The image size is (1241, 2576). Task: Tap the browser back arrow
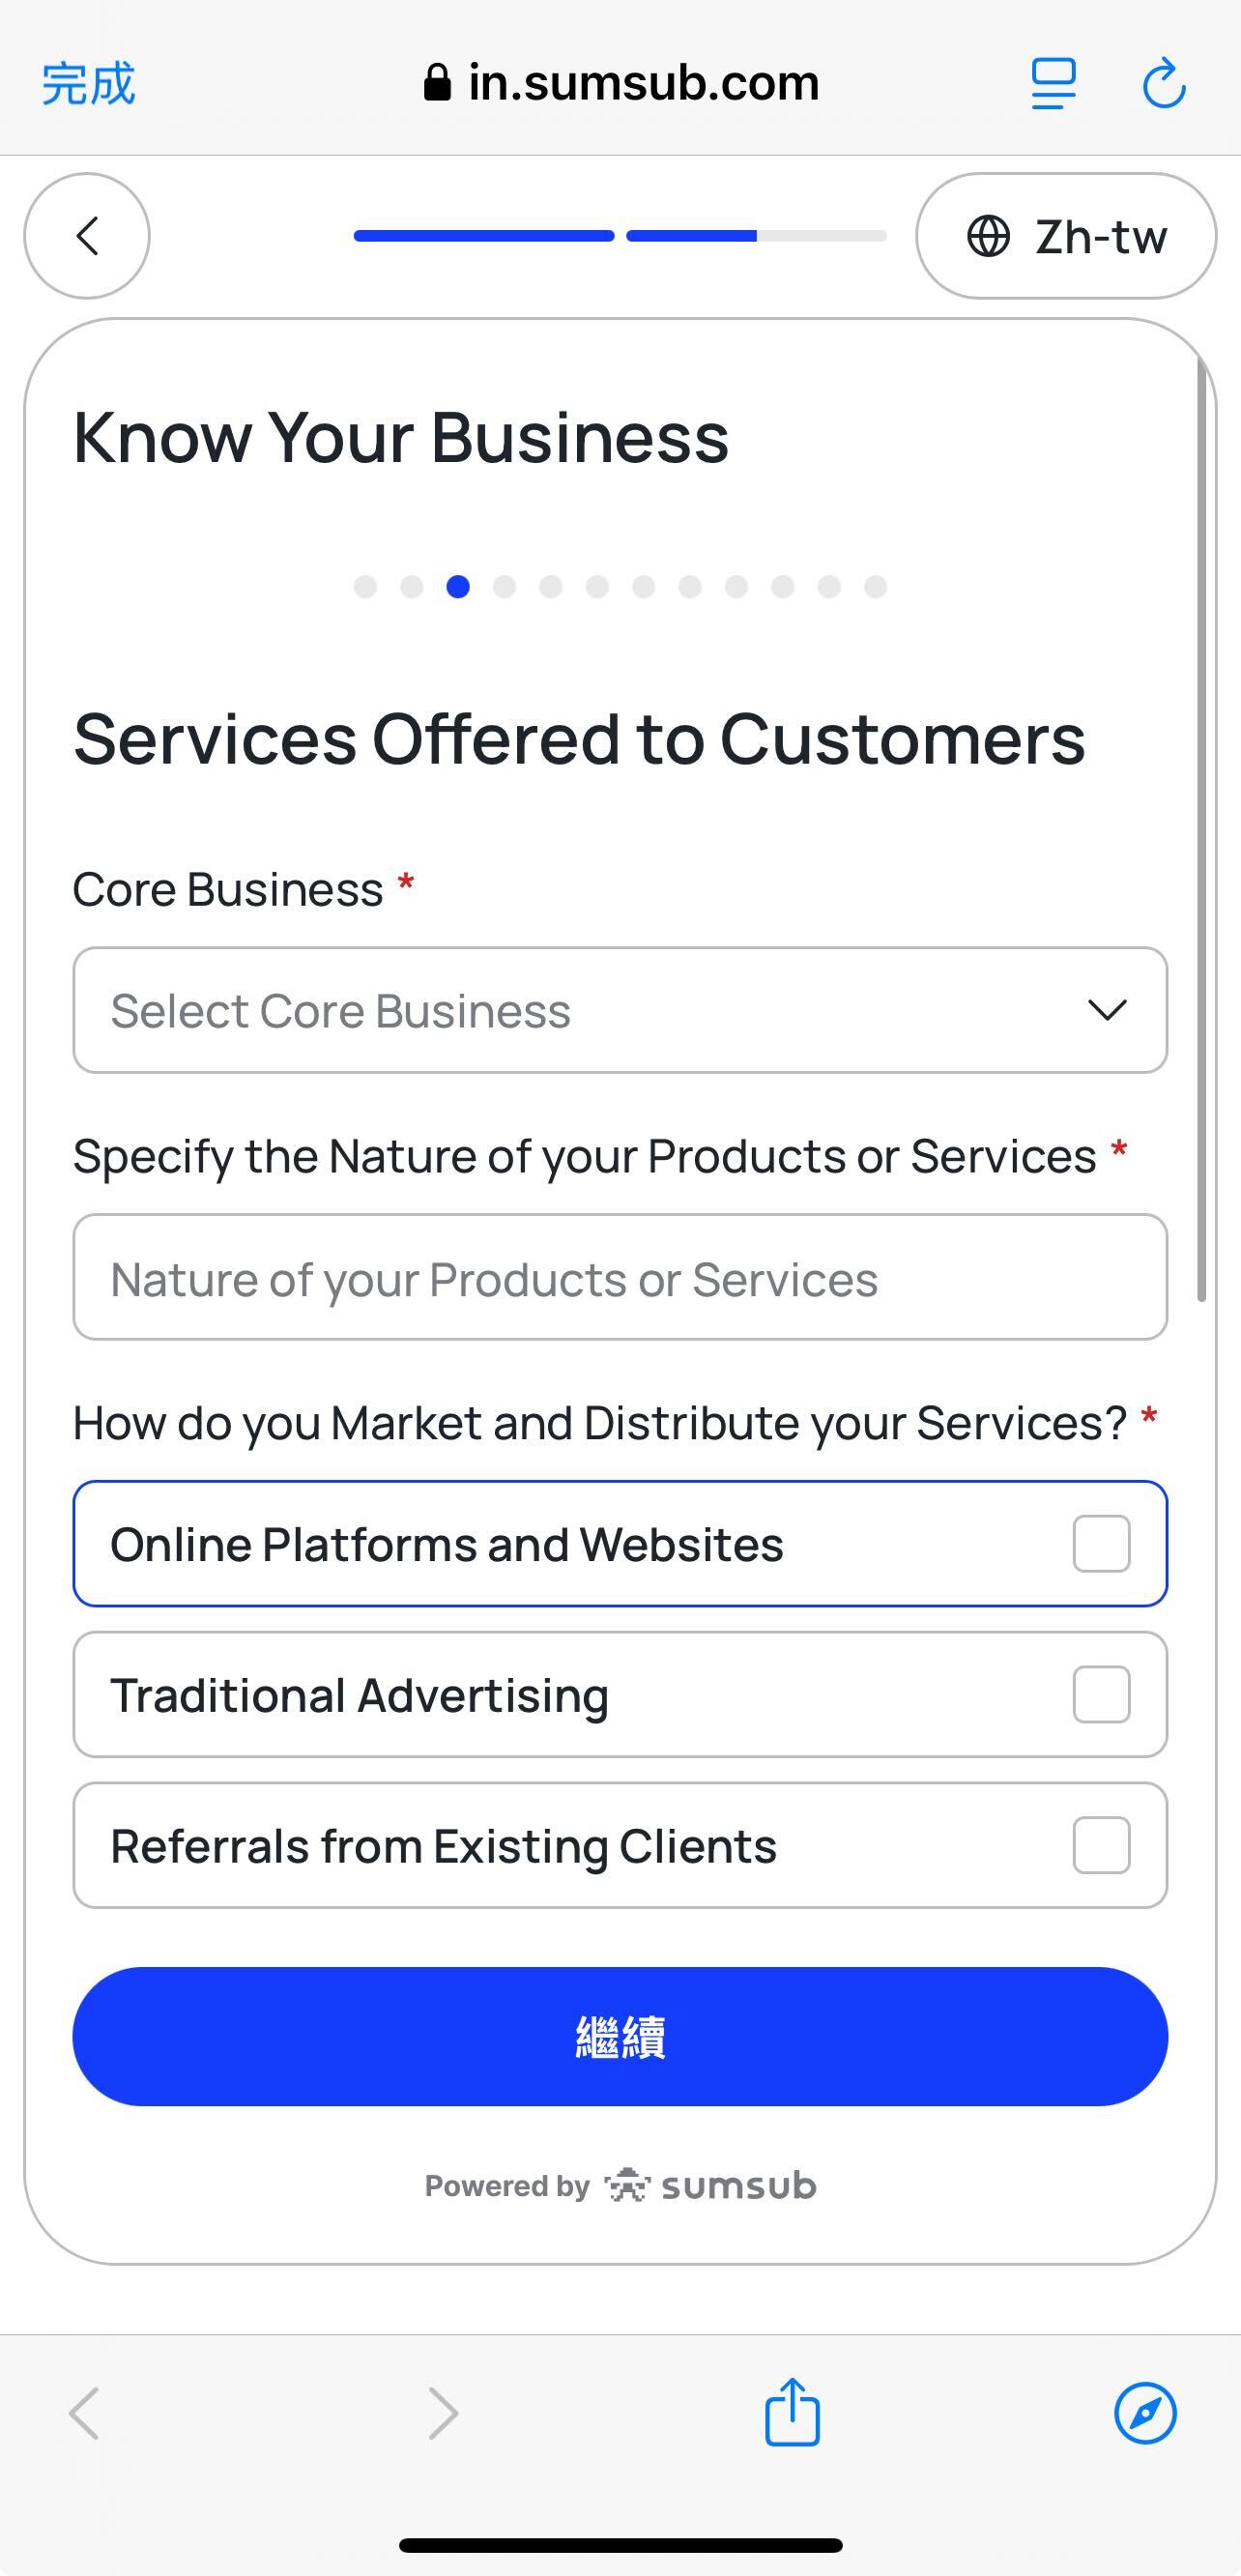pos(84,2413)
